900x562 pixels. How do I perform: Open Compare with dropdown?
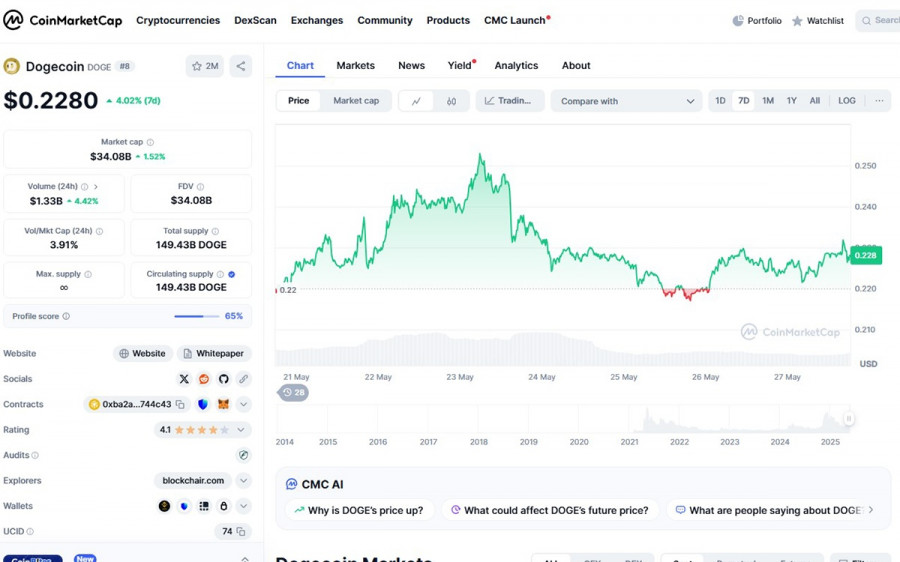[x=626, y=101]
